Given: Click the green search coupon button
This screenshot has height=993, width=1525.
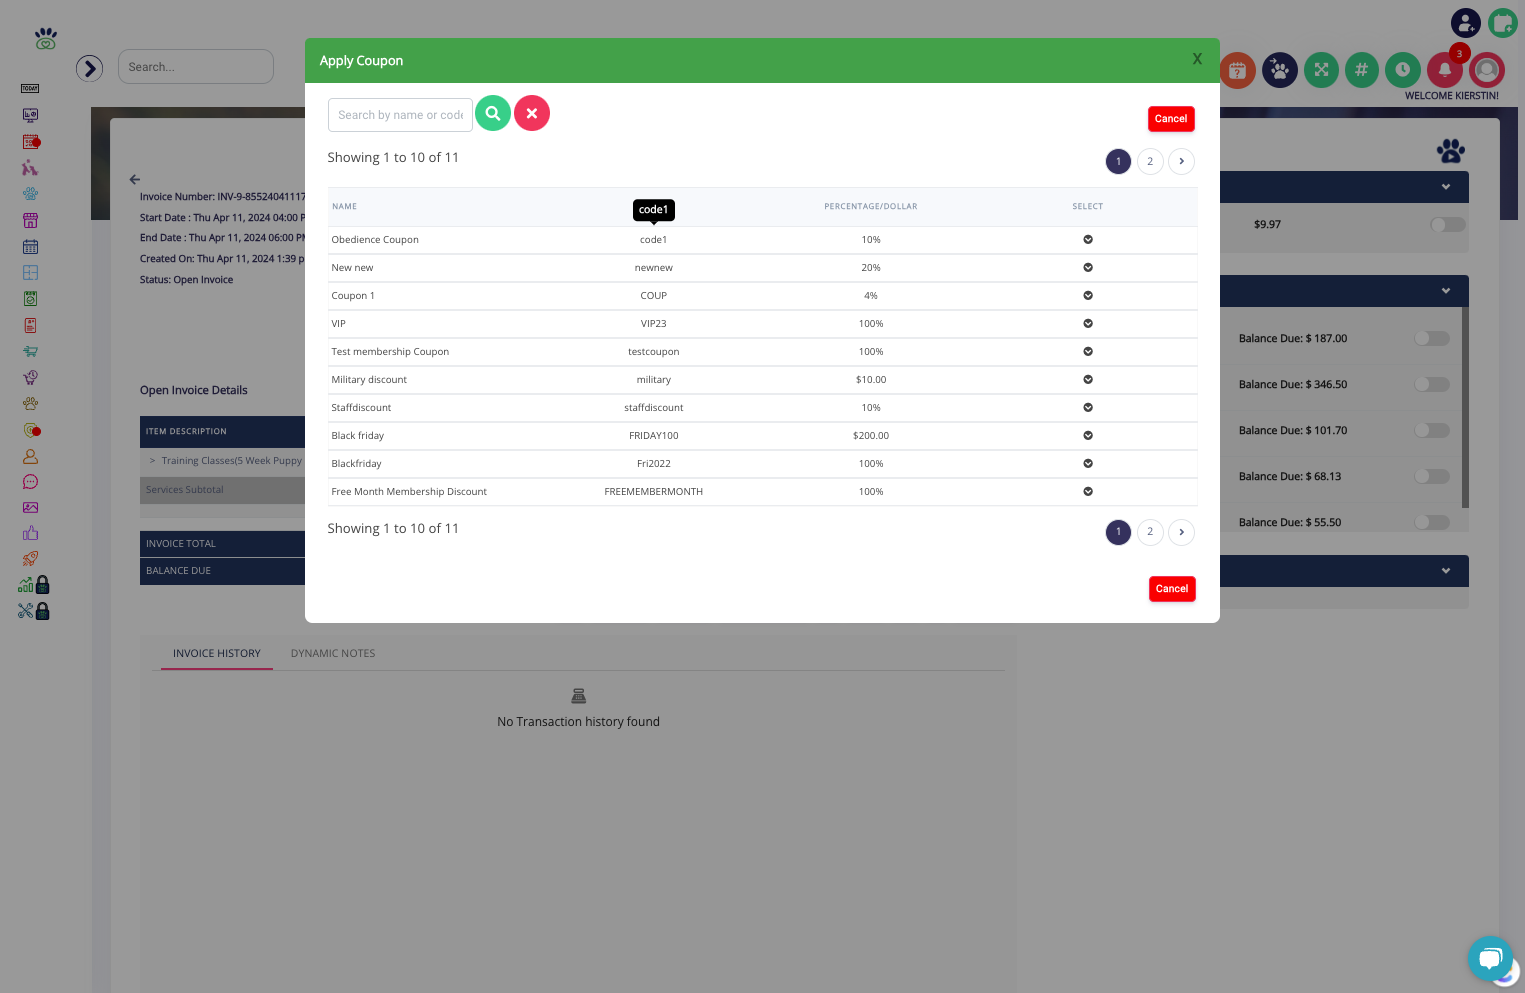Looking at the screenshot, I should (x=493, y=114).
